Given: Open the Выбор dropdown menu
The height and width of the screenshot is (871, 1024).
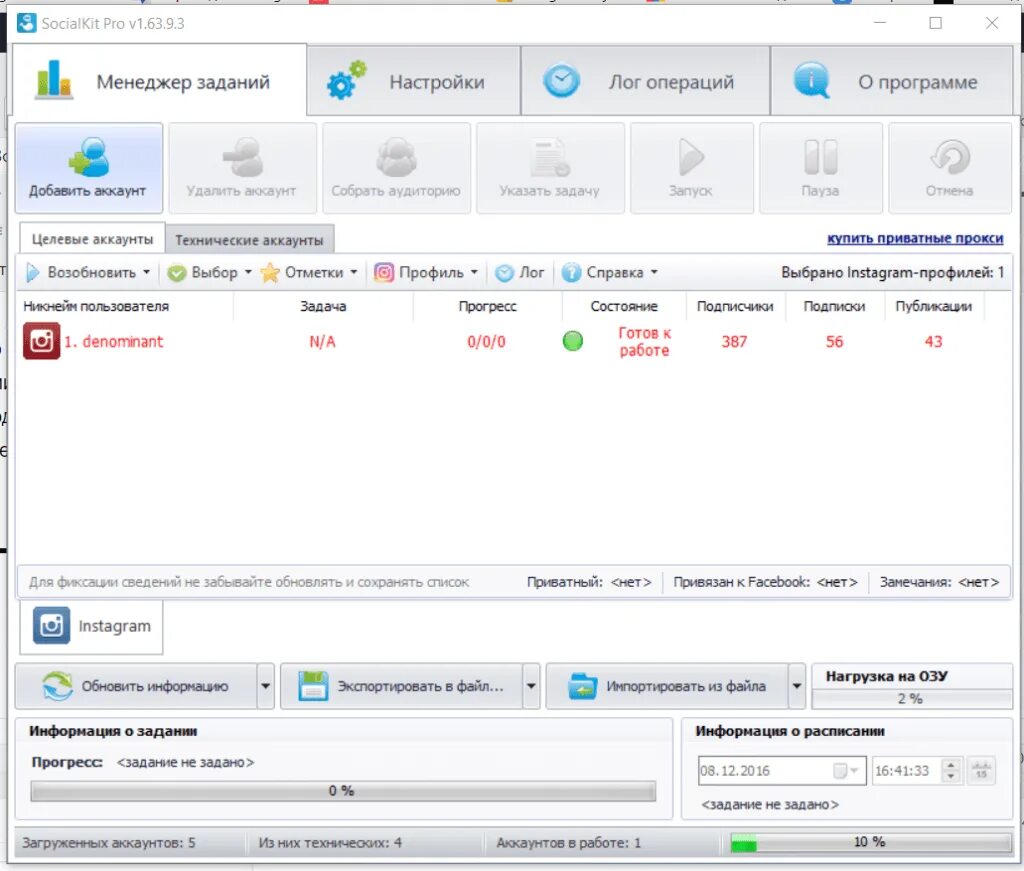Looking at the screenshot, I should point(210,272).
